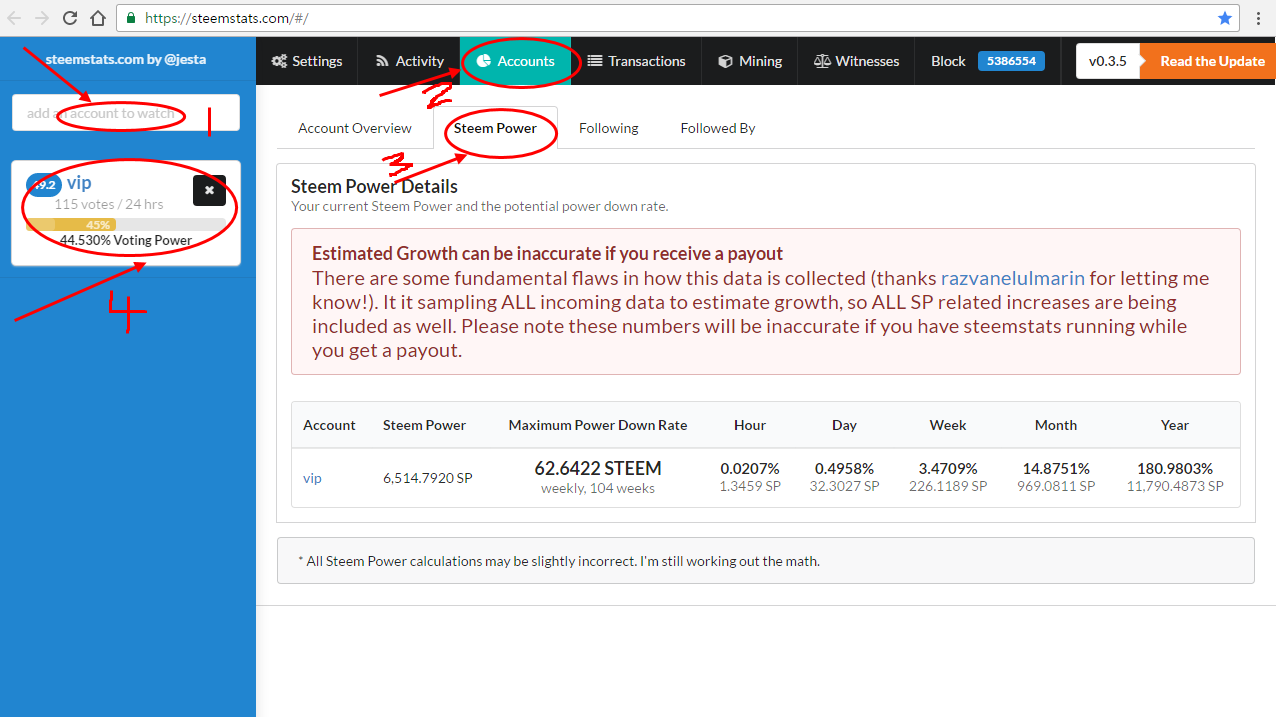The width and height of the screenshot is (1276, 717).
Task: Click the 44.530% Voting Power text
Action: pos(126,240)
